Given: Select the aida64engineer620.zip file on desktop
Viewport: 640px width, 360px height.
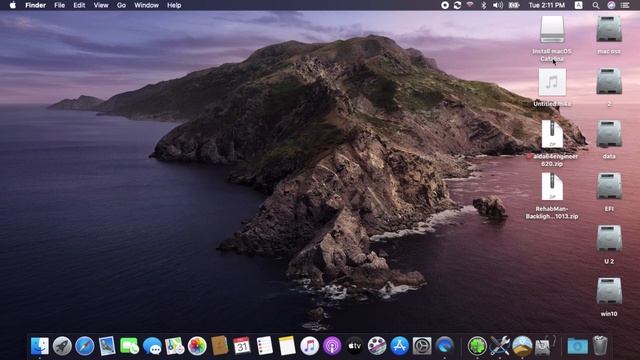Looking at the screenshot, I should [x=552, y=143].
